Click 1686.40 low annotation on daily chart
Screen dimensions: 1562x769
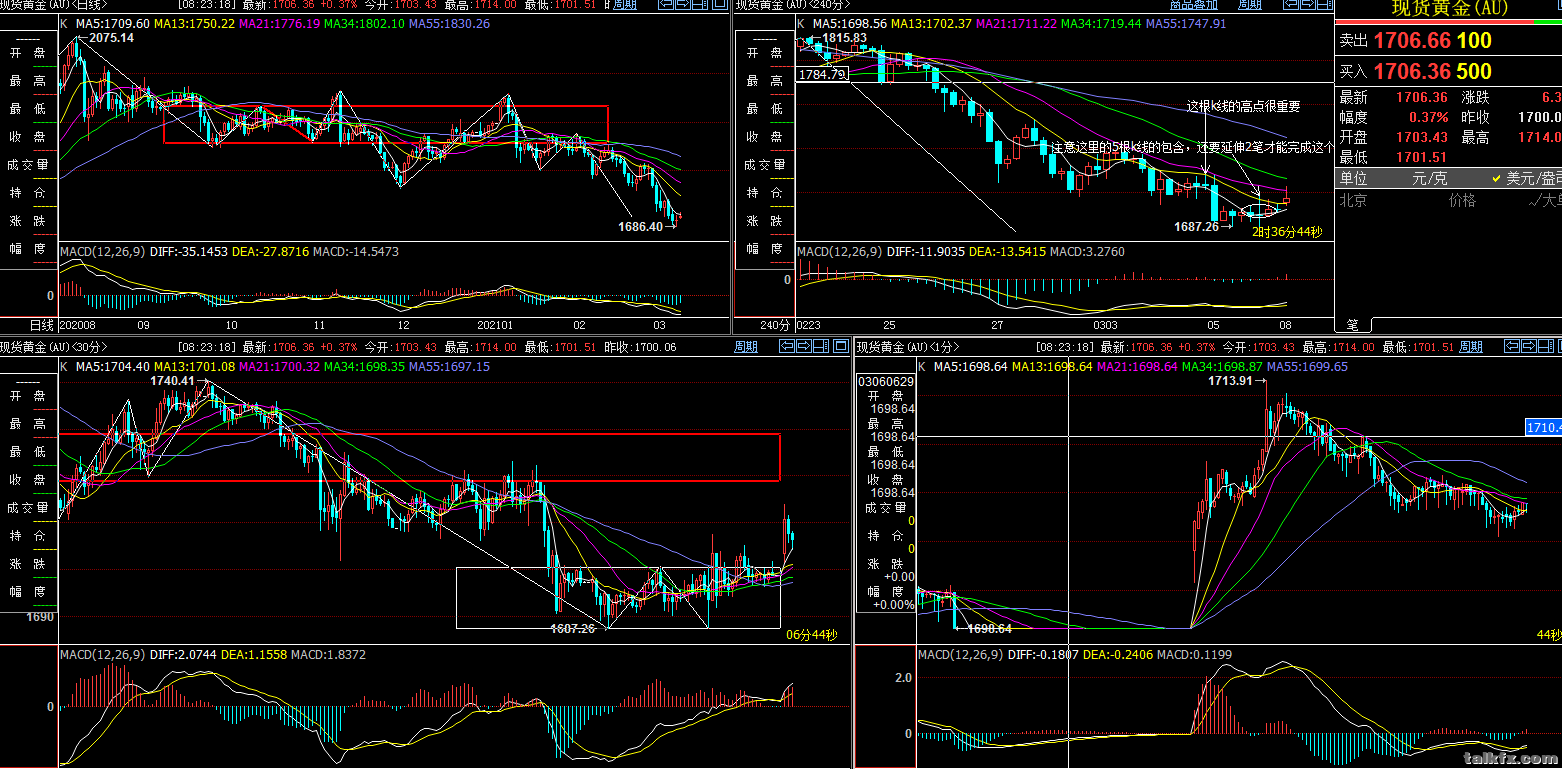640,227
